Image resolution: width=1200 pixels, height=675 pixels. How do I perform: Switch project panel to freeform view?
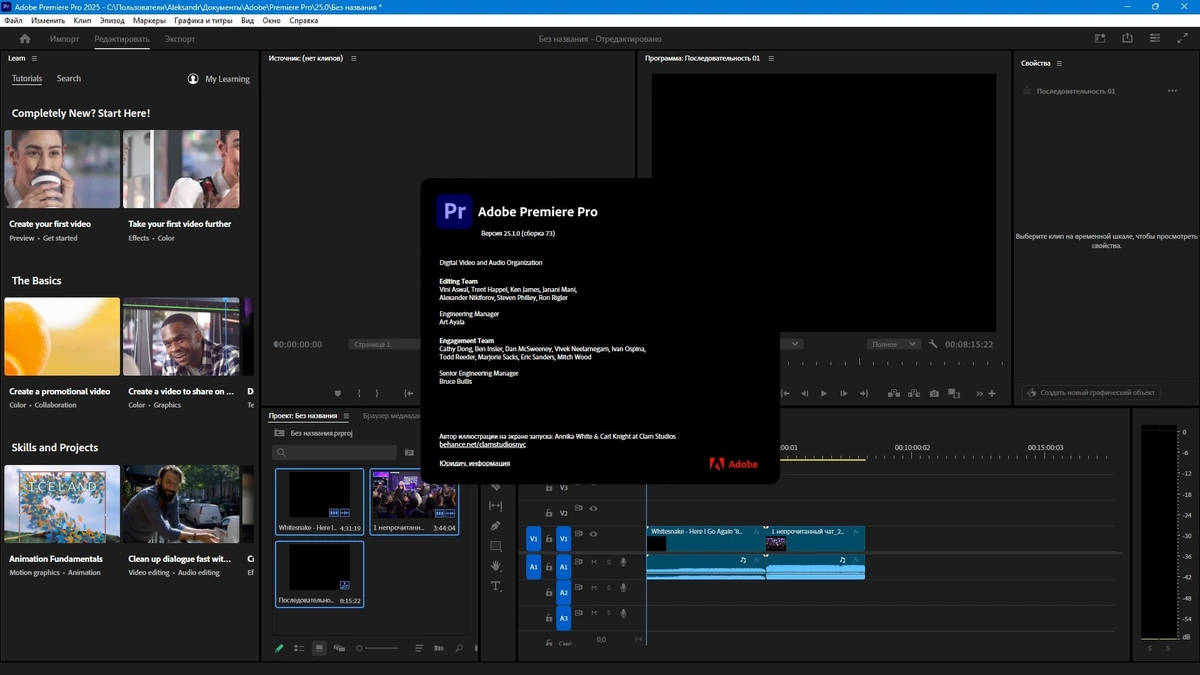pyautogui.click(x=340, y=648)
